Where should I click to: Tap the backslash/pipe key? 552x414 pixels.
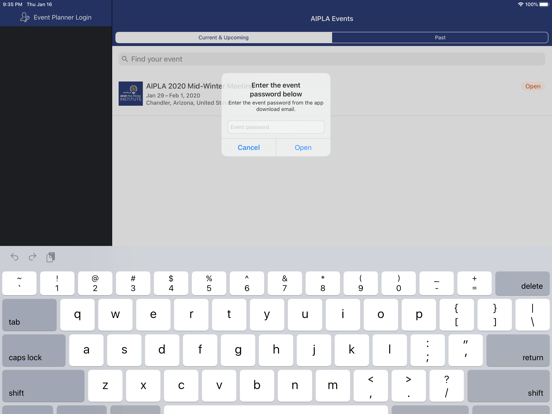click(532, 315)
